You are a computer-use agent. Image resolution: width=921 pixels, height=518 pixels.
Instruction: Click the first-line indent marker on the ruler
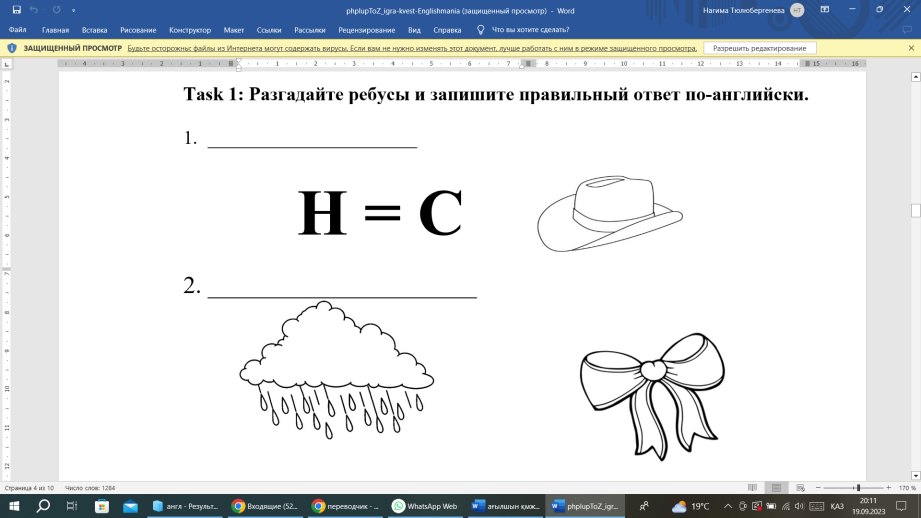(238, 61)
